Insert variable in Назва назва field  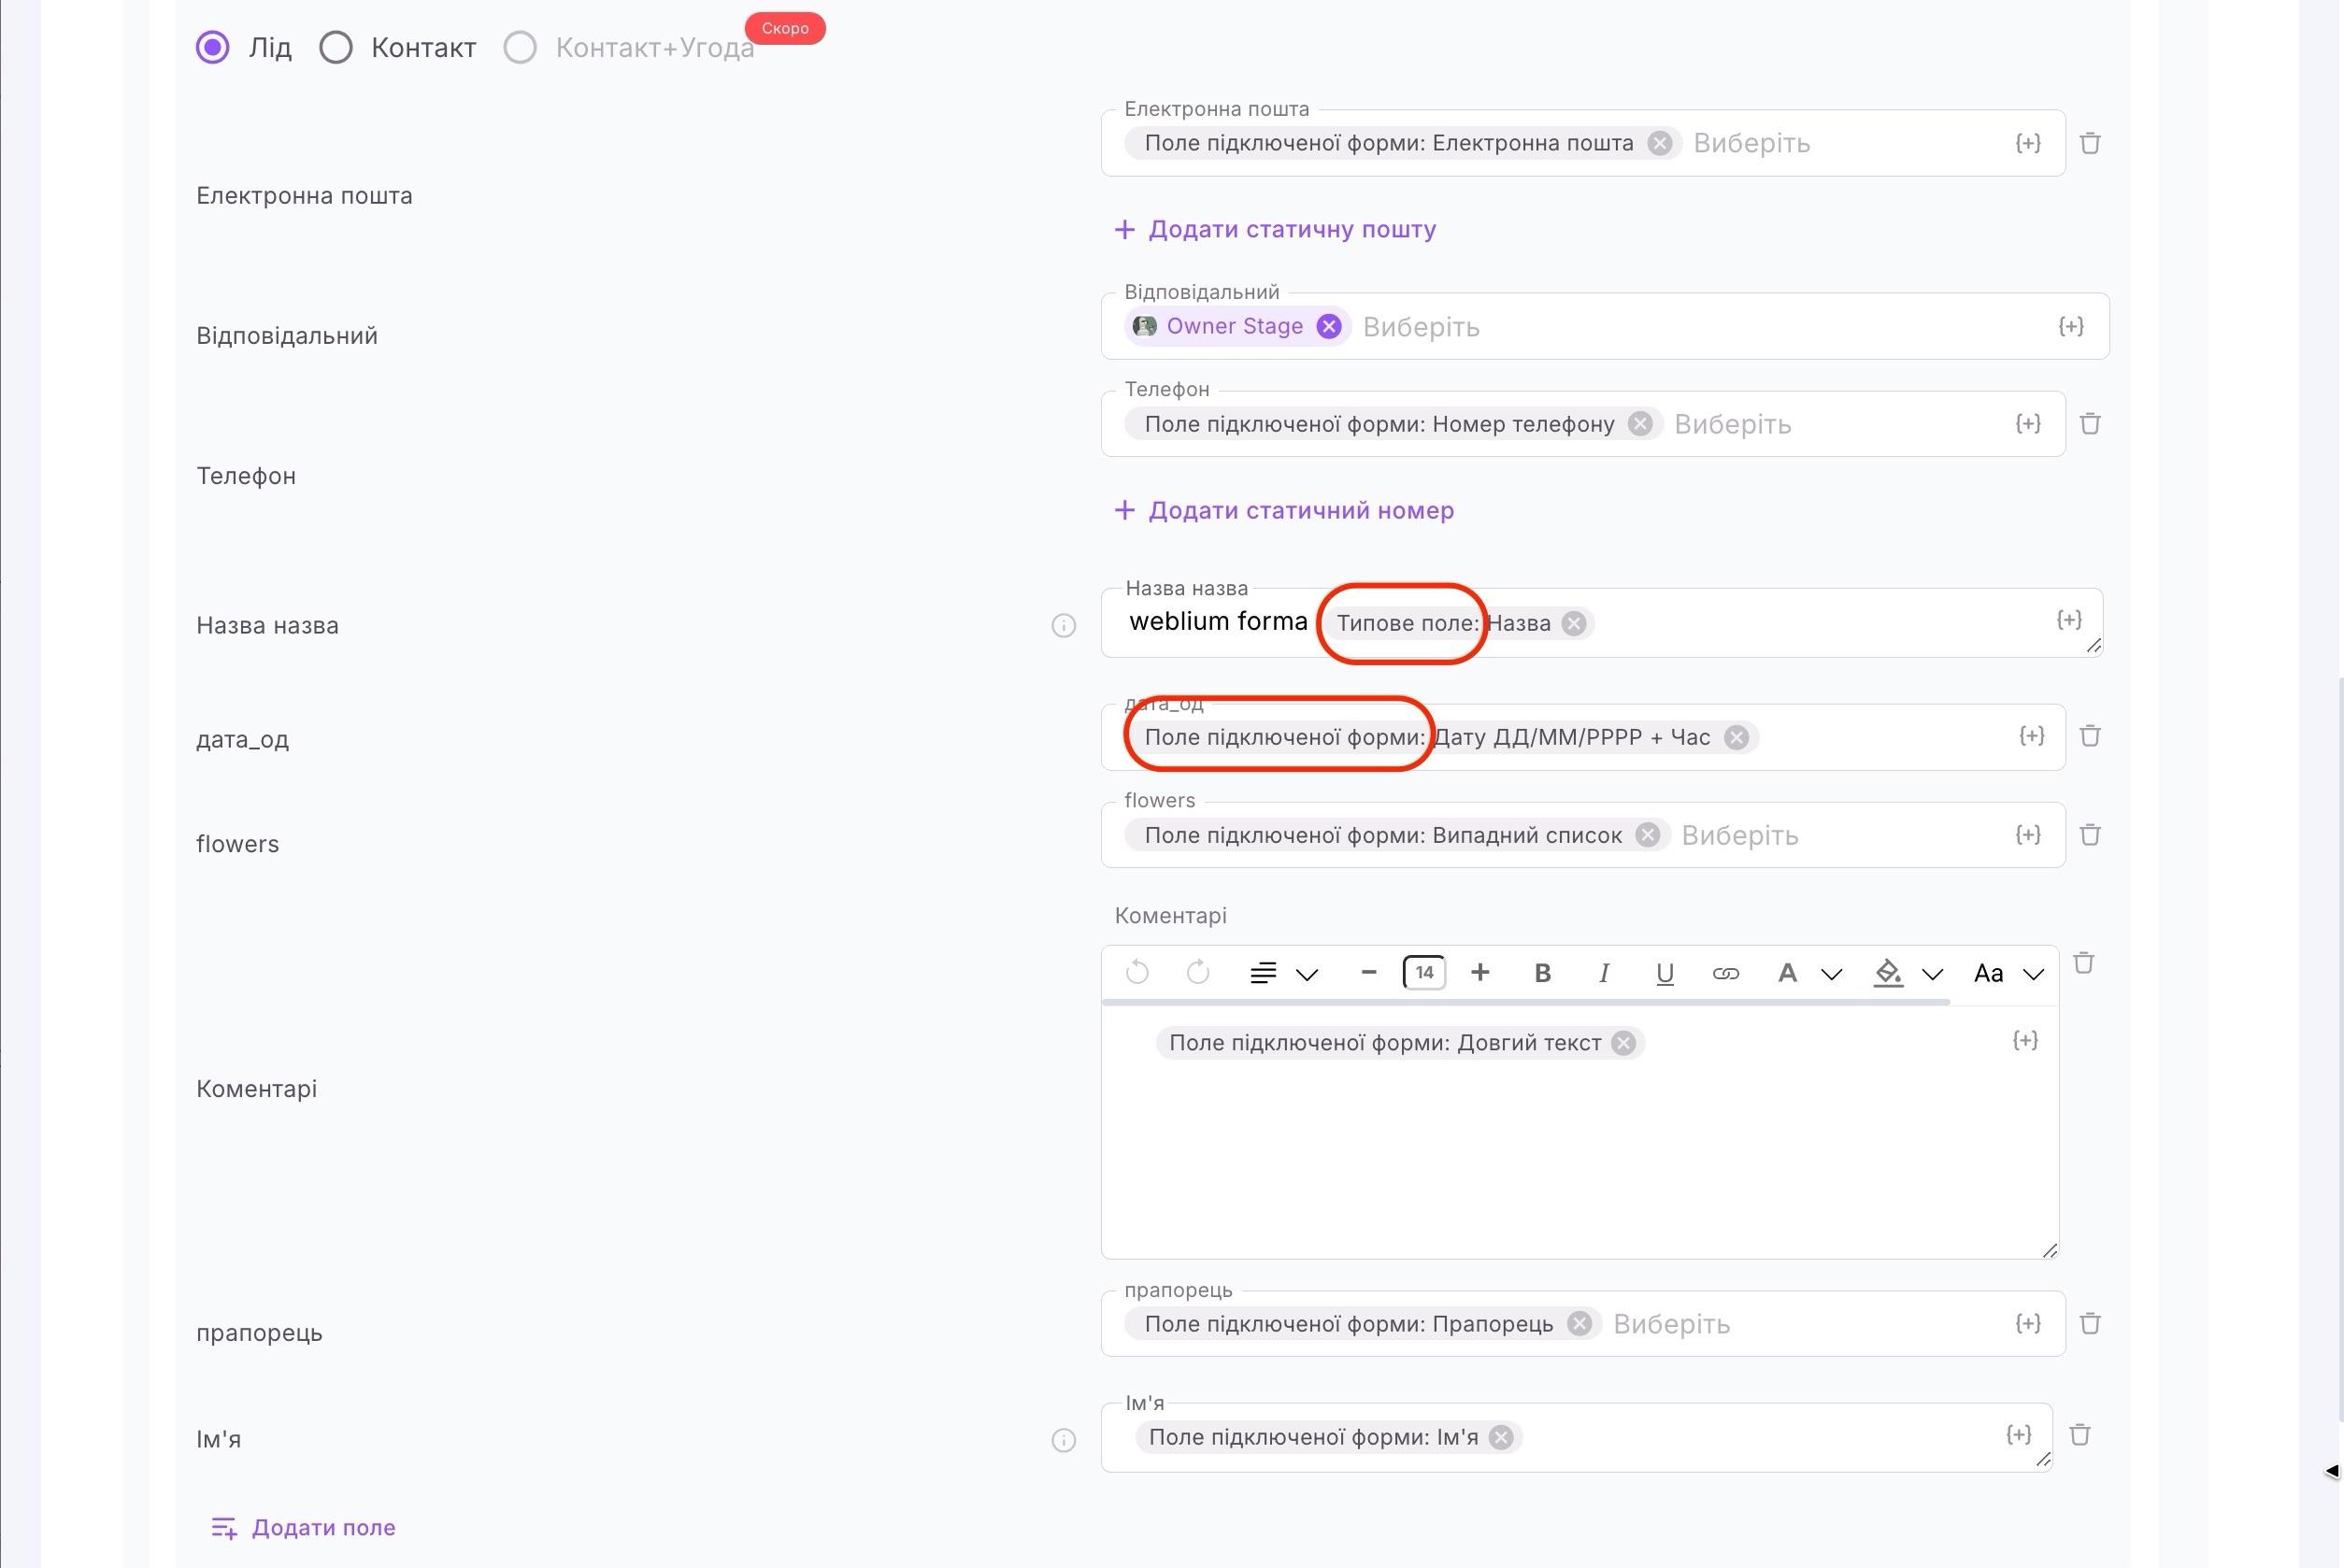[2069, 620]
